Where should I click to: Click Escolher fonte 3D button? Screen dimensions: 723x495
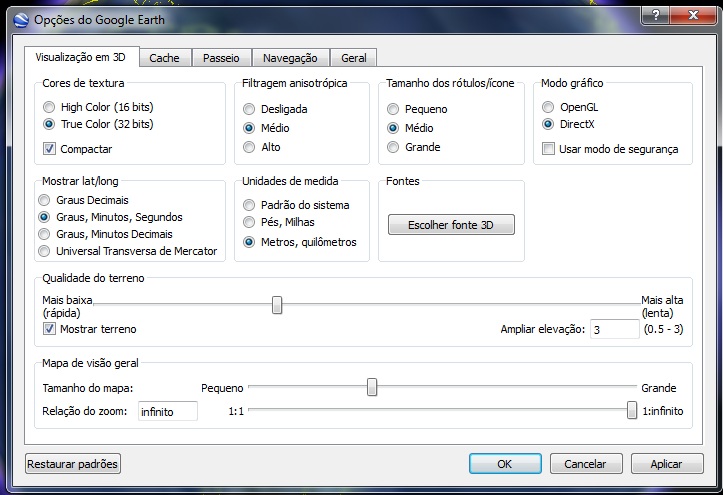(451, 225)
